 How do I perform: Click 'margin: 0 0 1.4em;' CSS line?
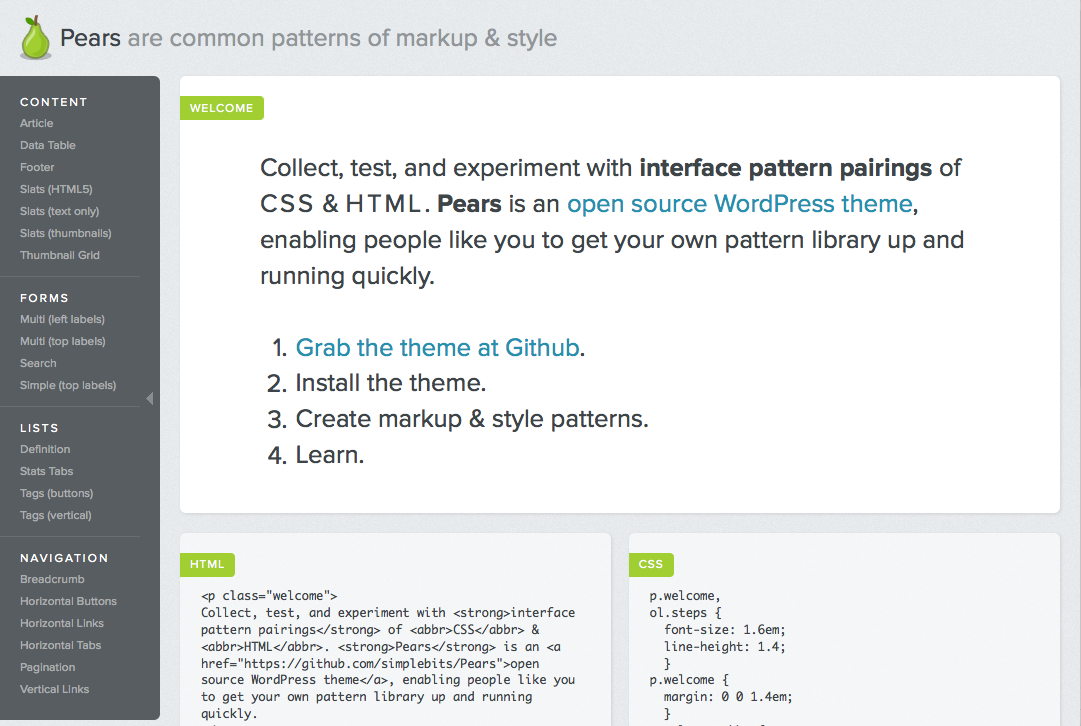click(728, 697)
